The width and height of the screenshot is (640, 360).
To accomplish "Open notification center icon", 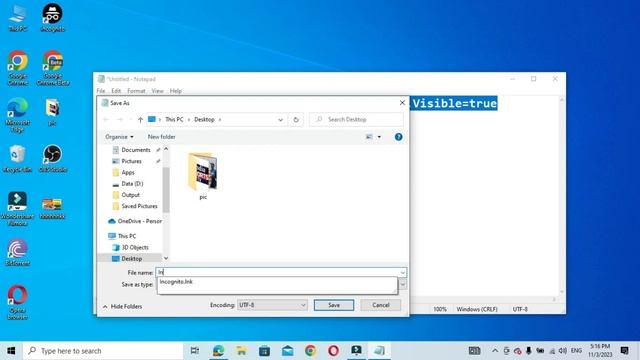I will point(624,351).
